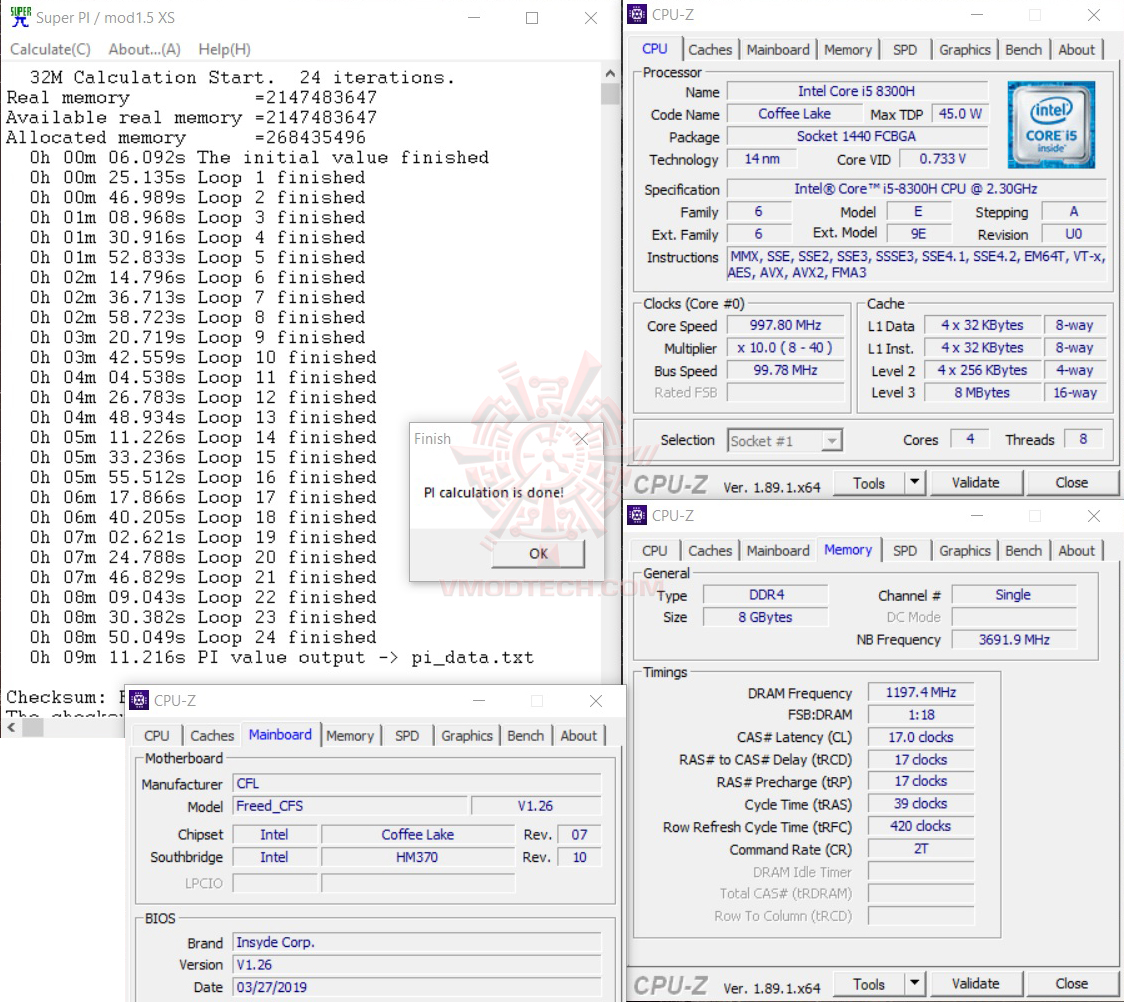Click the HM370 southbridge field
Image resolution: width=1124 pixels, height=1002 pixels.
point(417,857)
